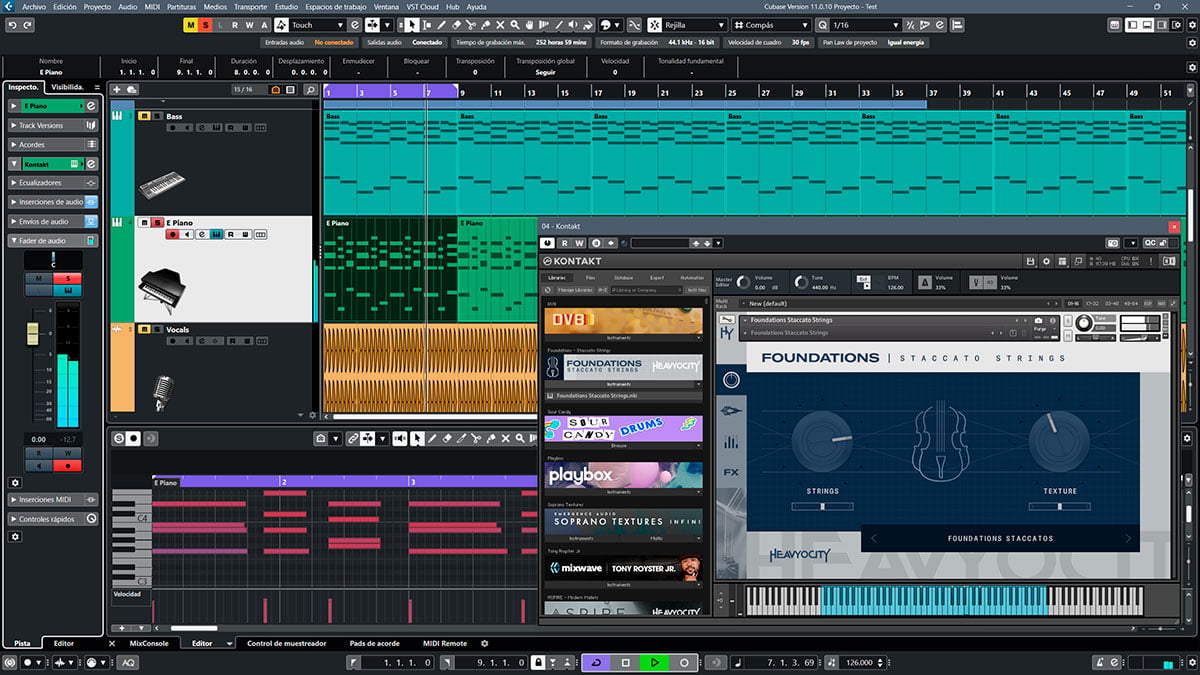
Task: Open the Compás grid type dropdown
Action: coord(773,24)
